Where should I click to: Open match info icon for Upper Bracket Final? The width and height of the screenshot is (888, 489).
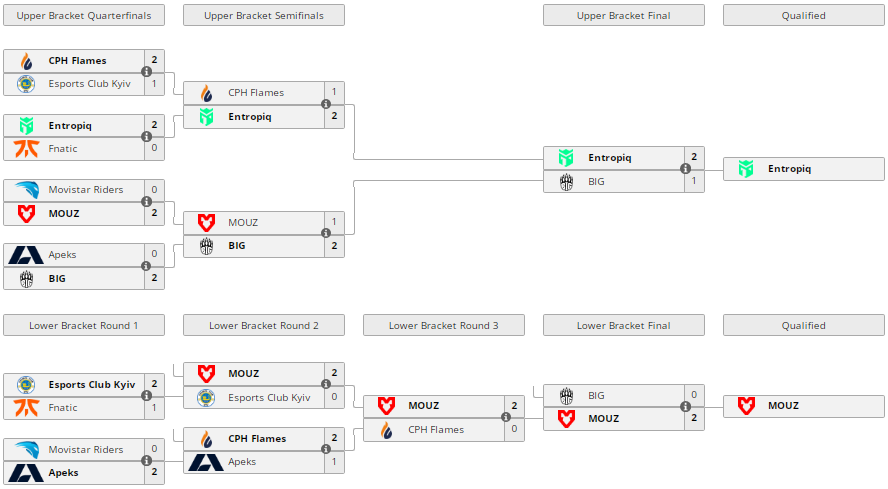686,169
